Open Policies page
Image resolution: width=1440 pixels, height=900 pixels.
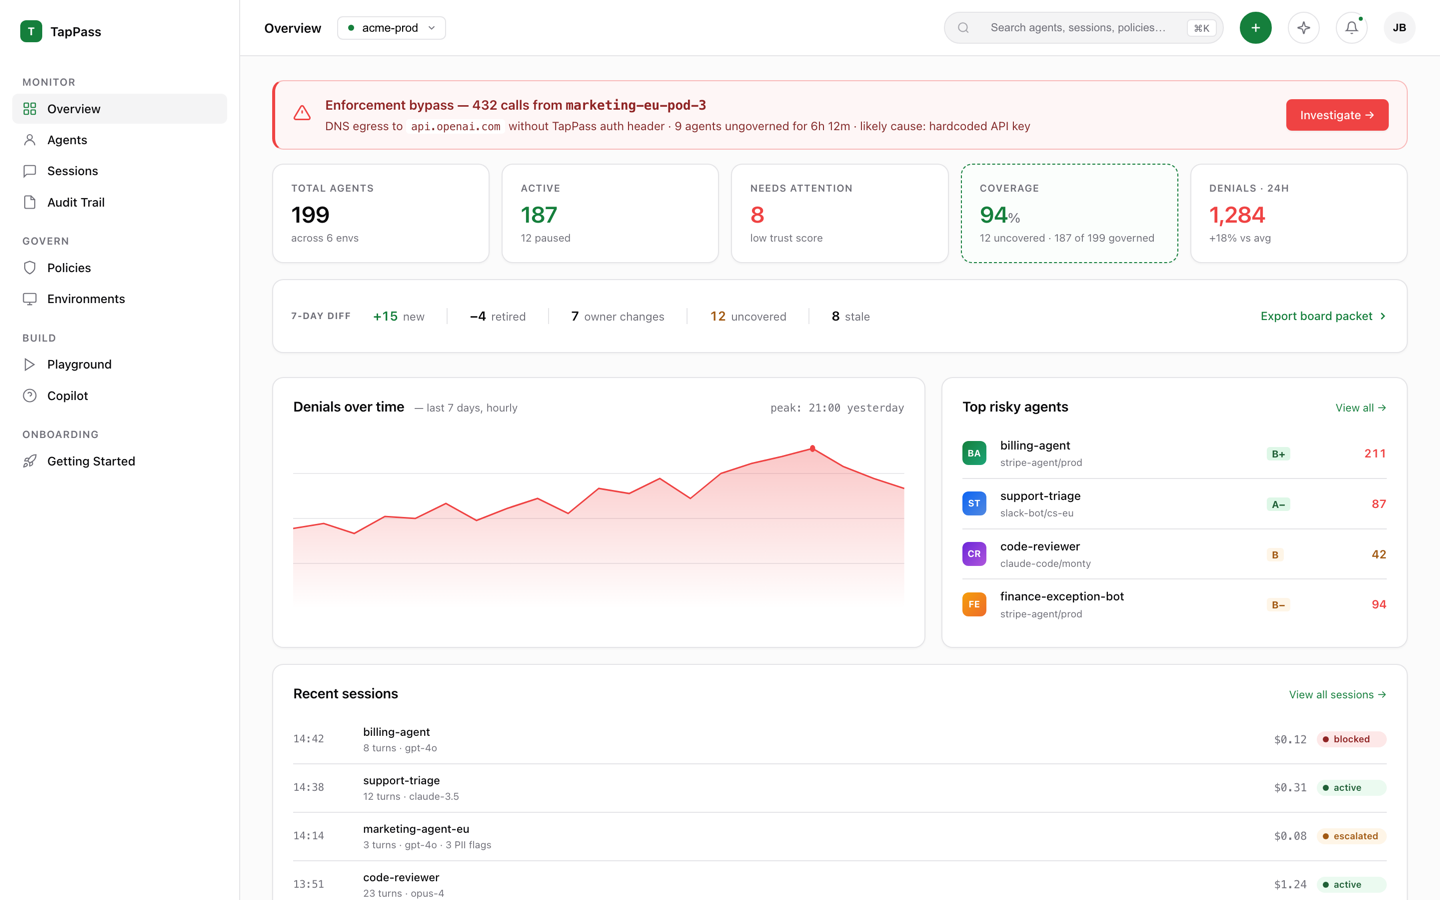click(120, 268)
